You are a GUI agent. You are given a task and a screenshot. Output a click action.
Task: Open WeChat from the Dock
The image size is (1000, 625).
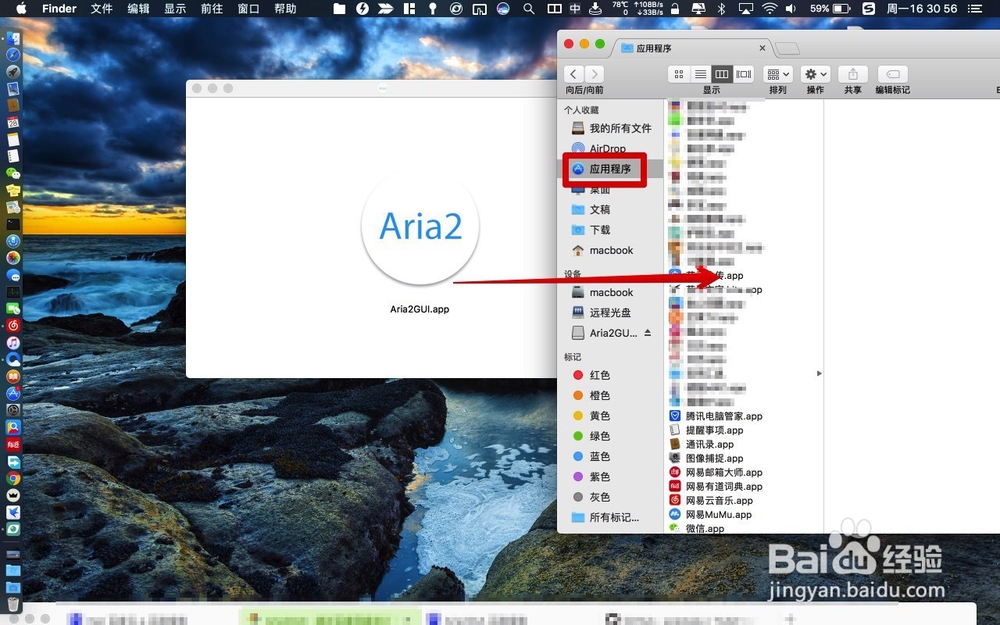[x=13, y=173]
